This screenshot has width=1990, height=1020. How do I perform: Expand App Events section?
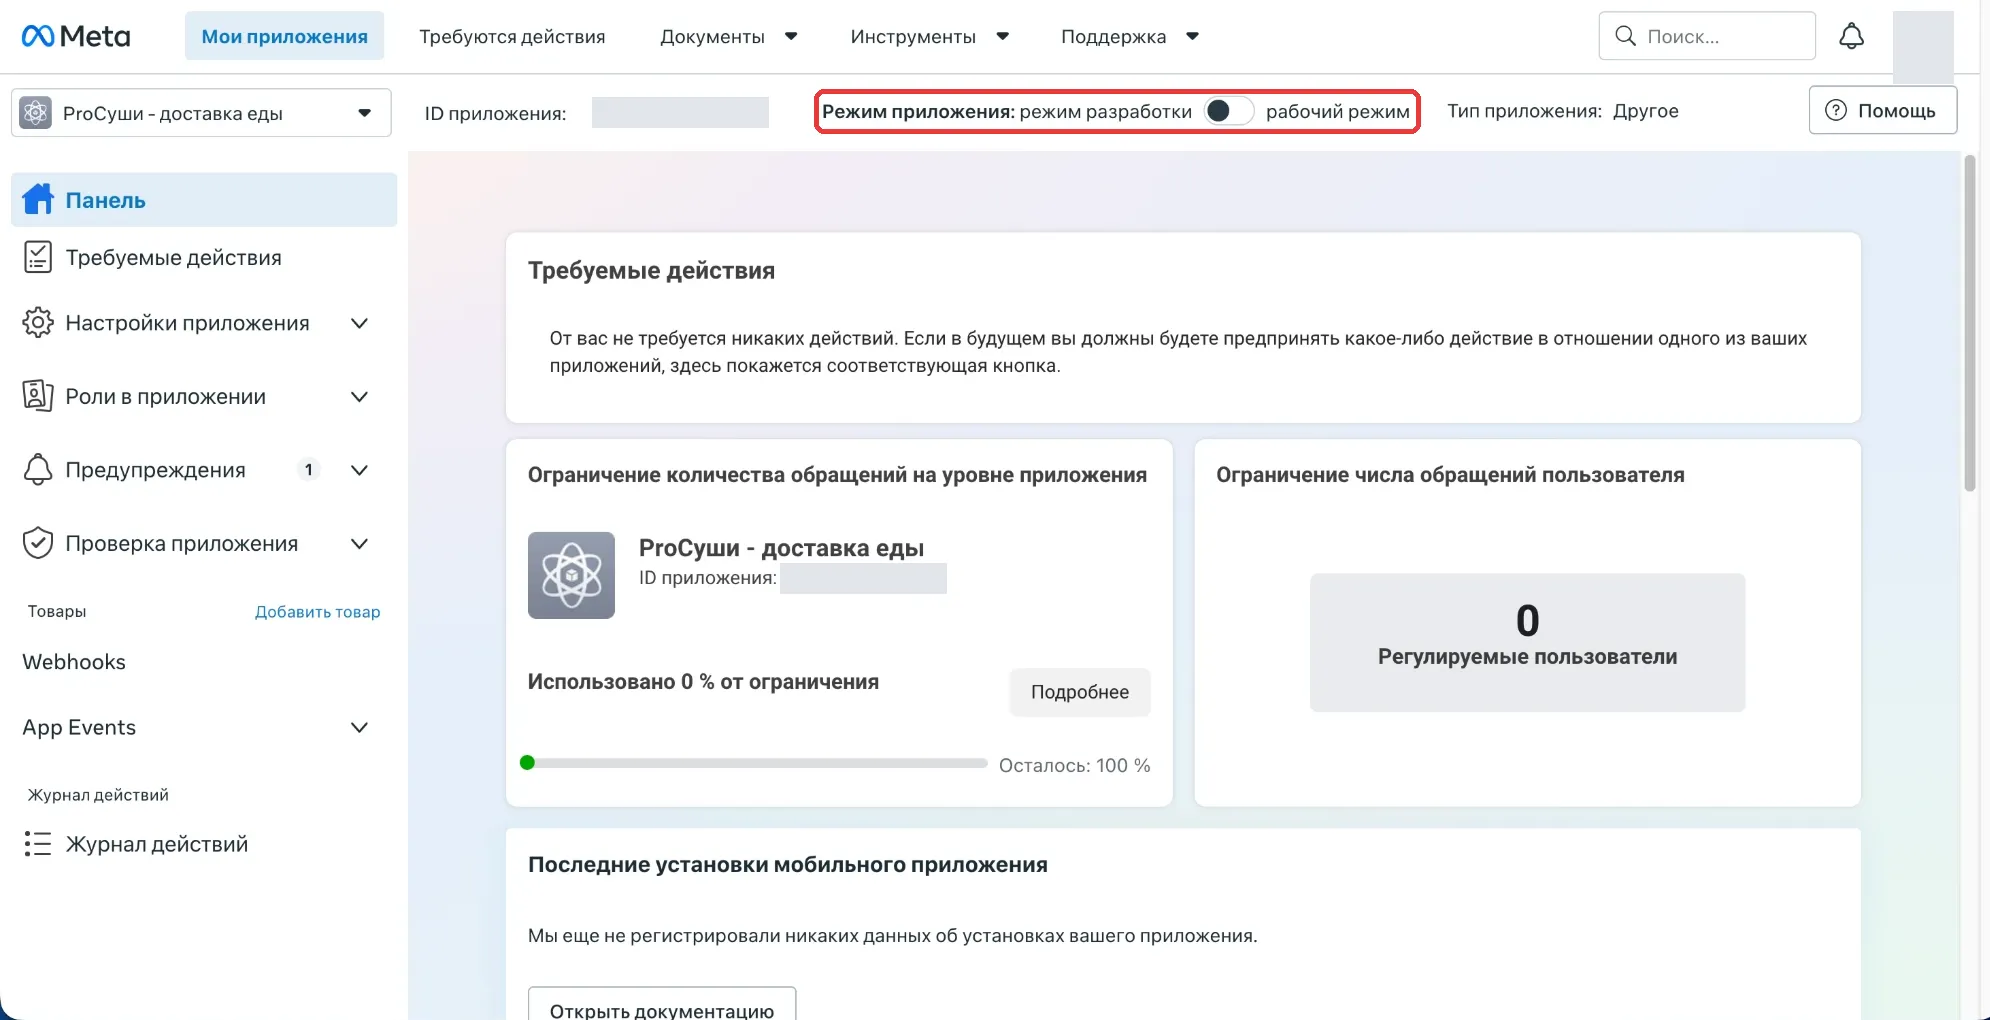click(x=360, y=727)
